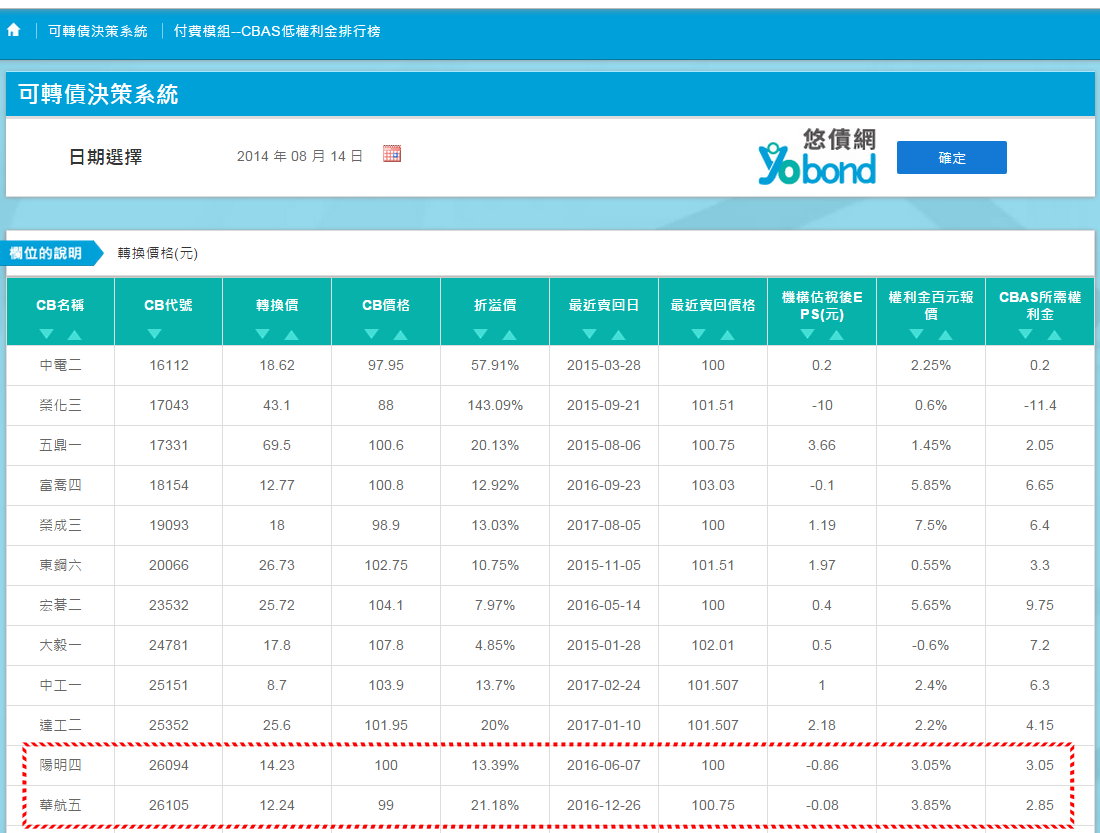
Task: Click the up sort arrow under 權利金百元報價
Action: (x=945, y=334)
